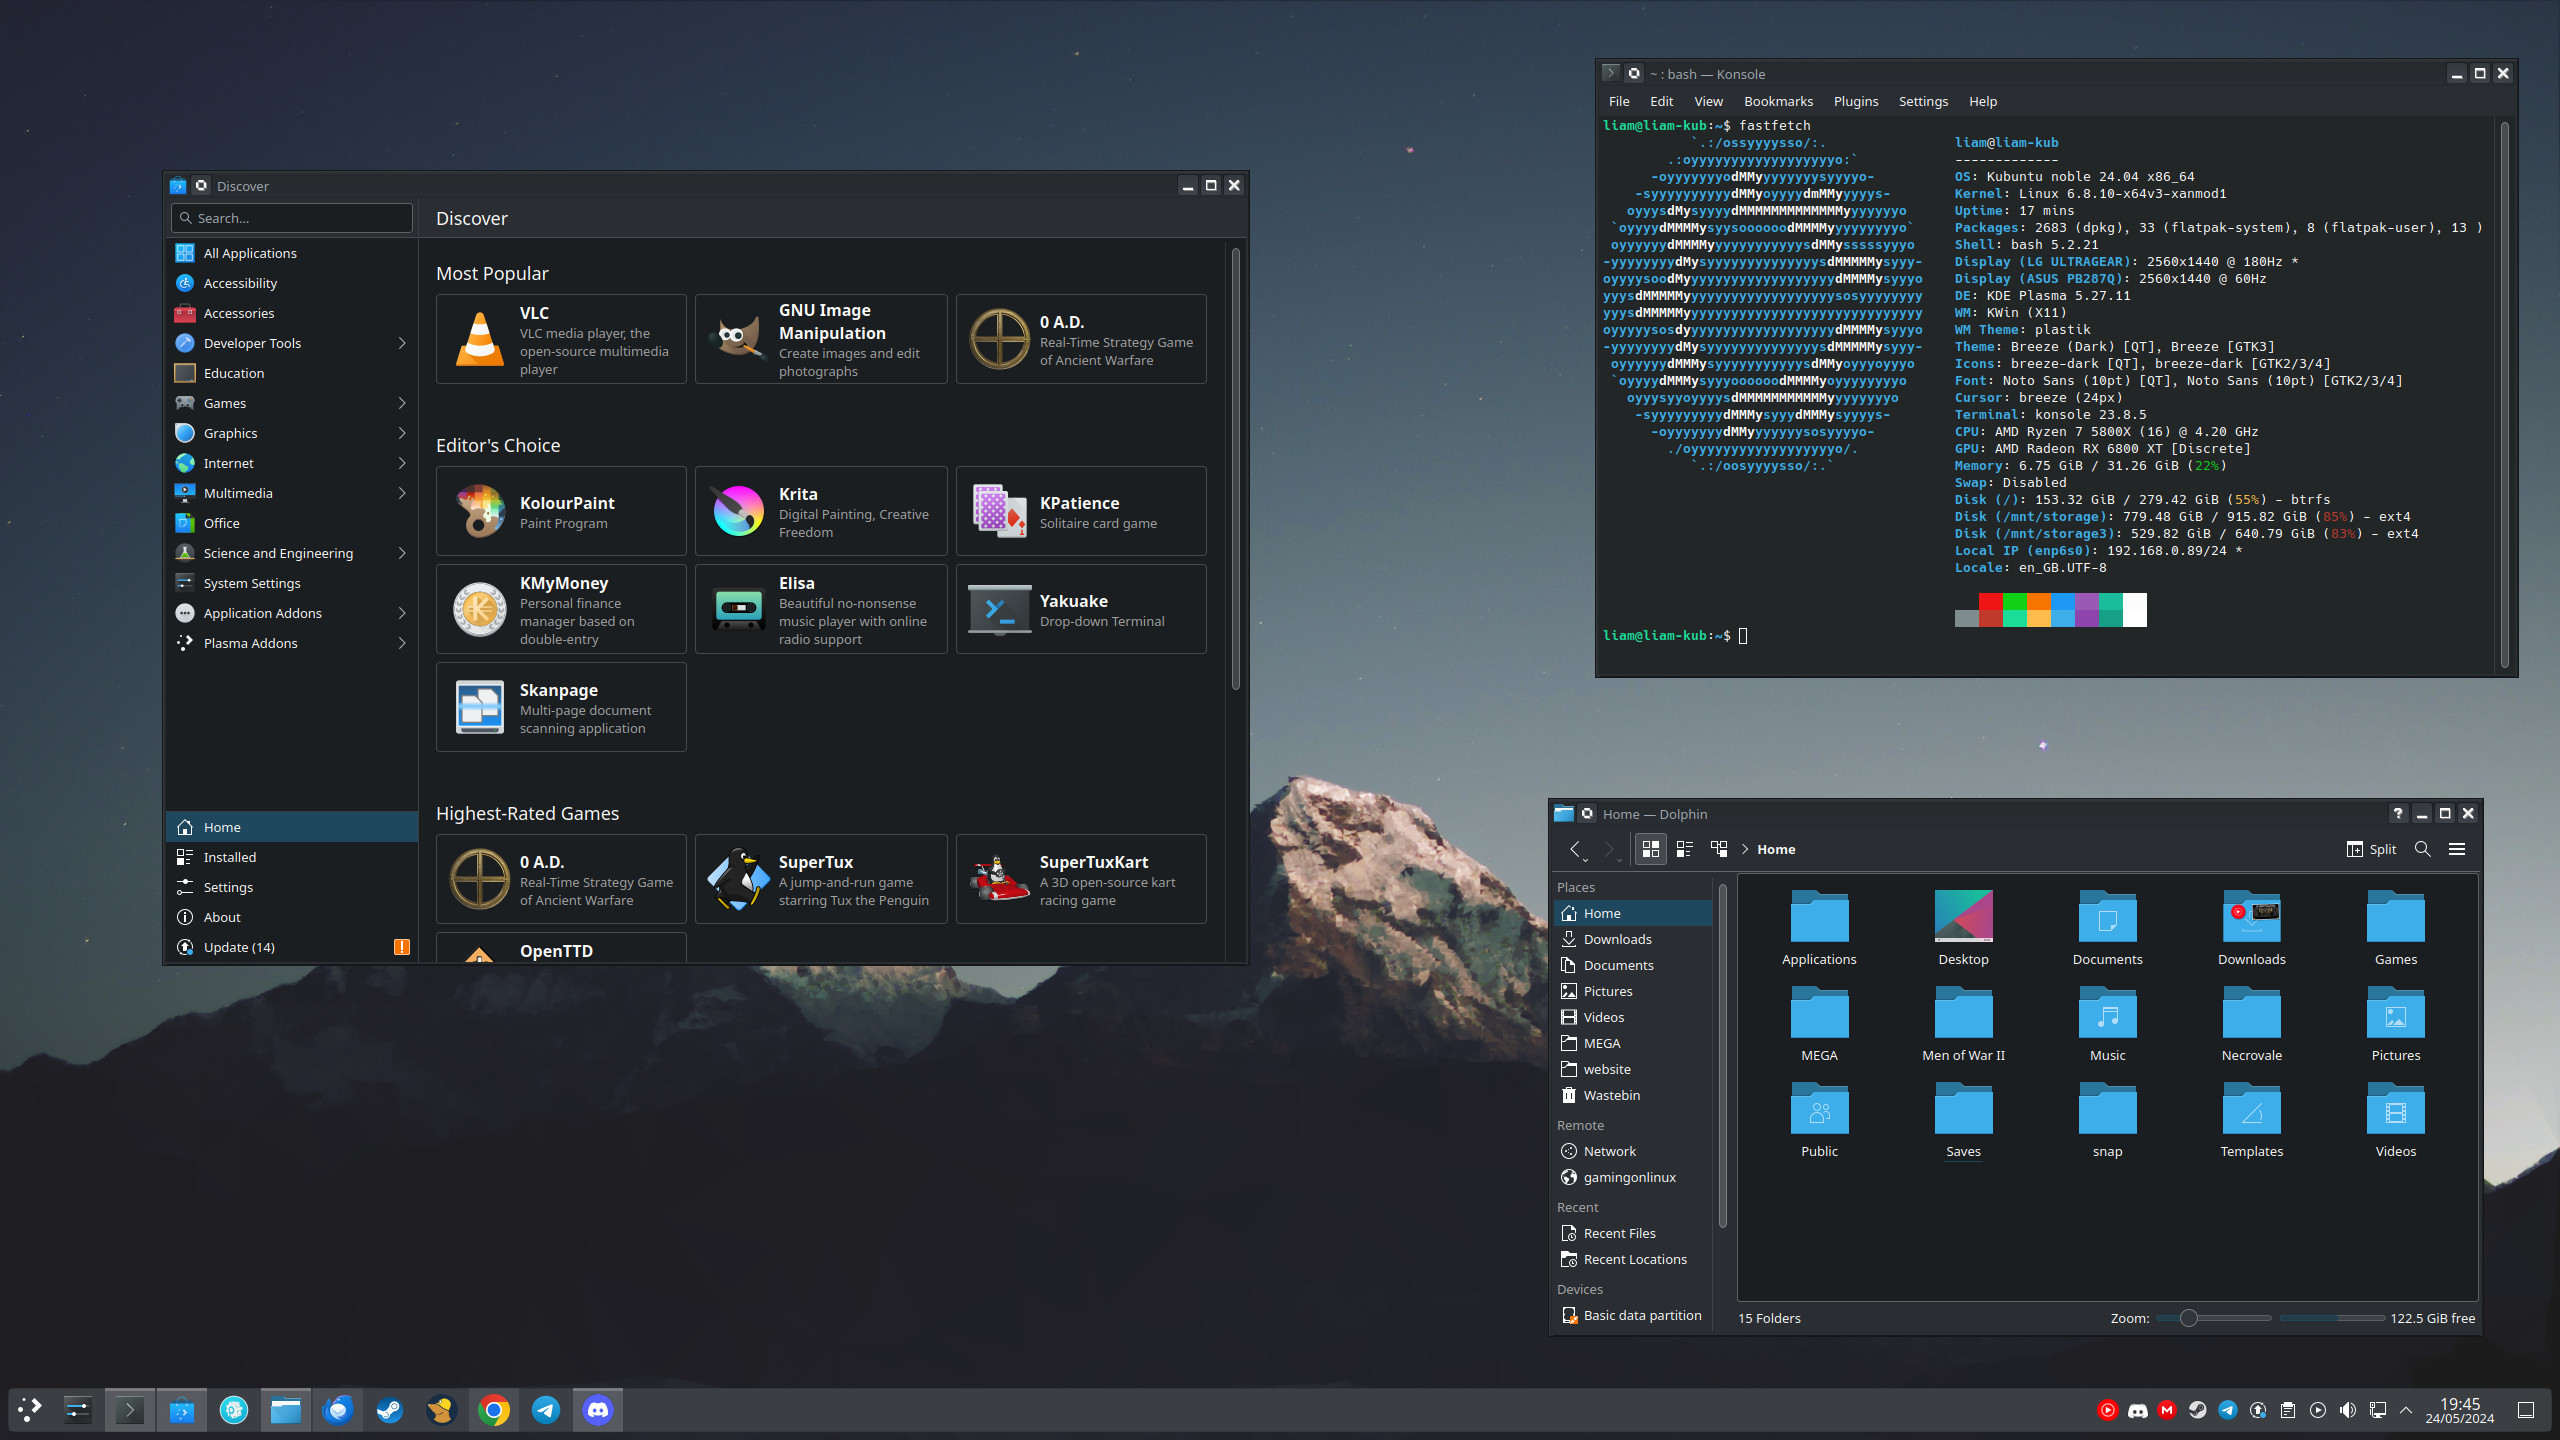
Task: Switch Dolphin to Details view mode
Action: pos(1719,849)
